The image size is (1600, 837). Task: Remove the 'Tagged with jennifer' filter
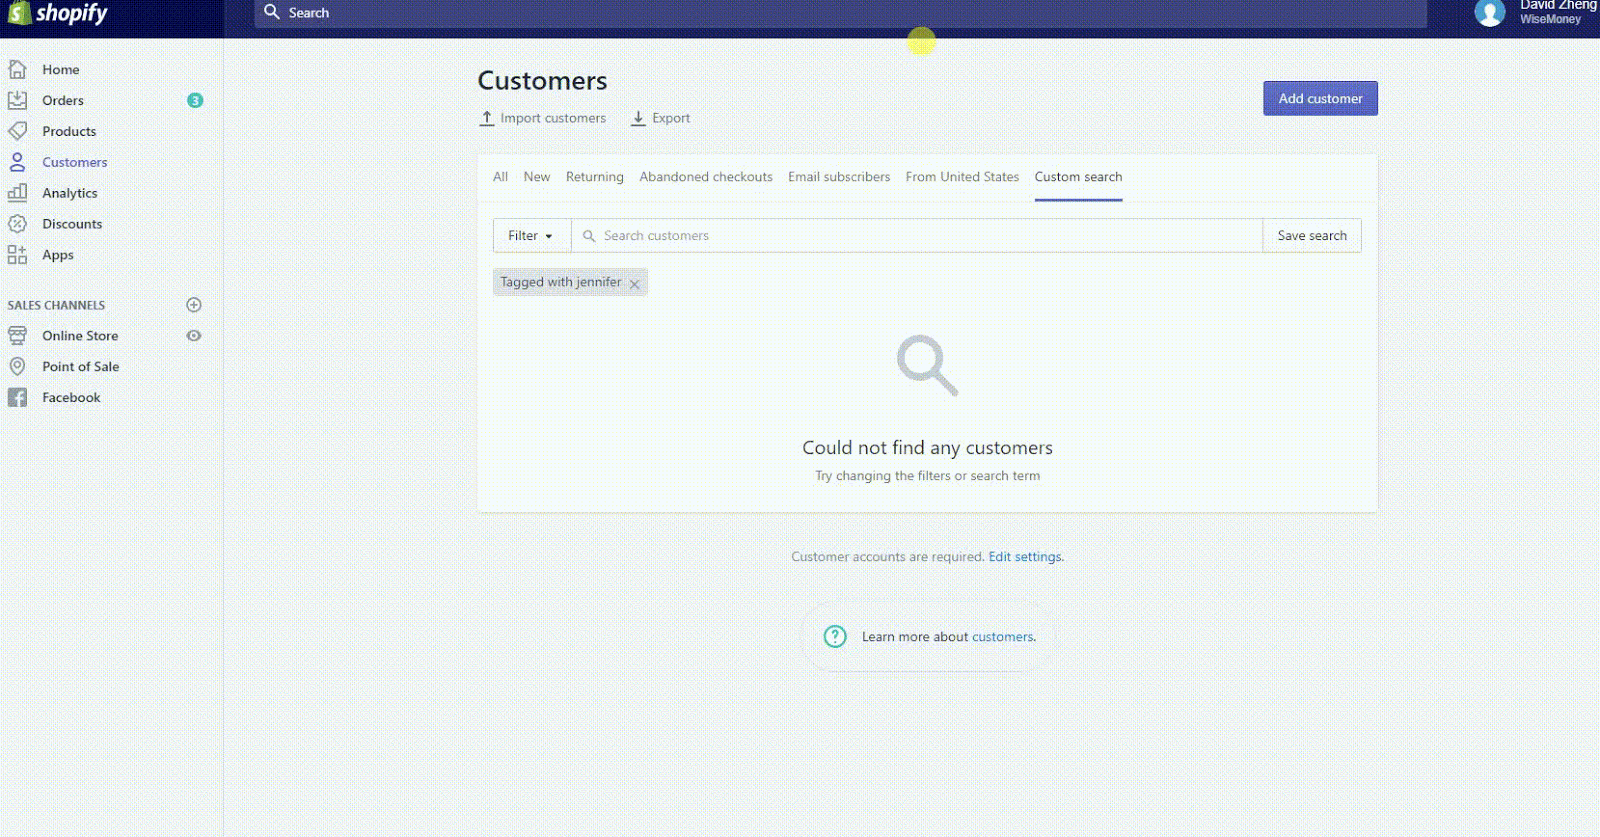pos(634,284)
